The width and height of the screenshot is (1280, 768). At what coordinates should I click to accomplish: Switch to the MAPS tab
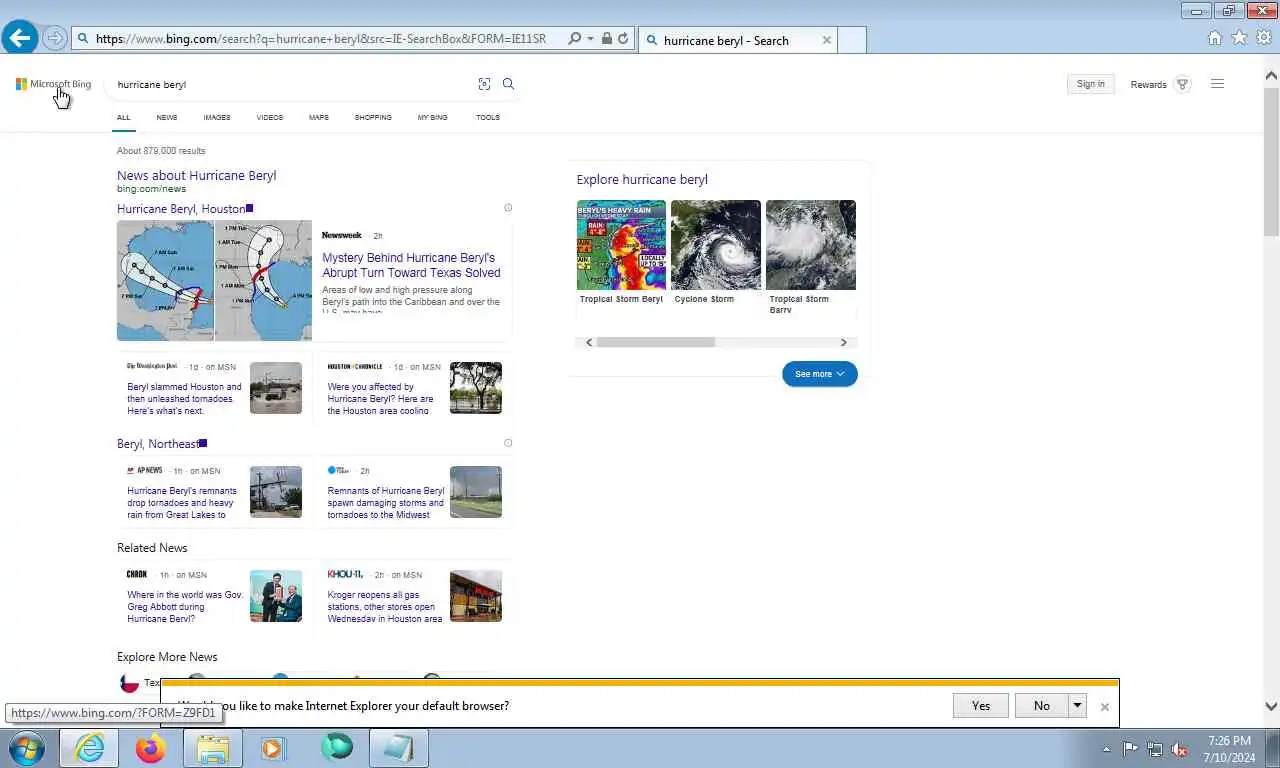tap(318, 117)
